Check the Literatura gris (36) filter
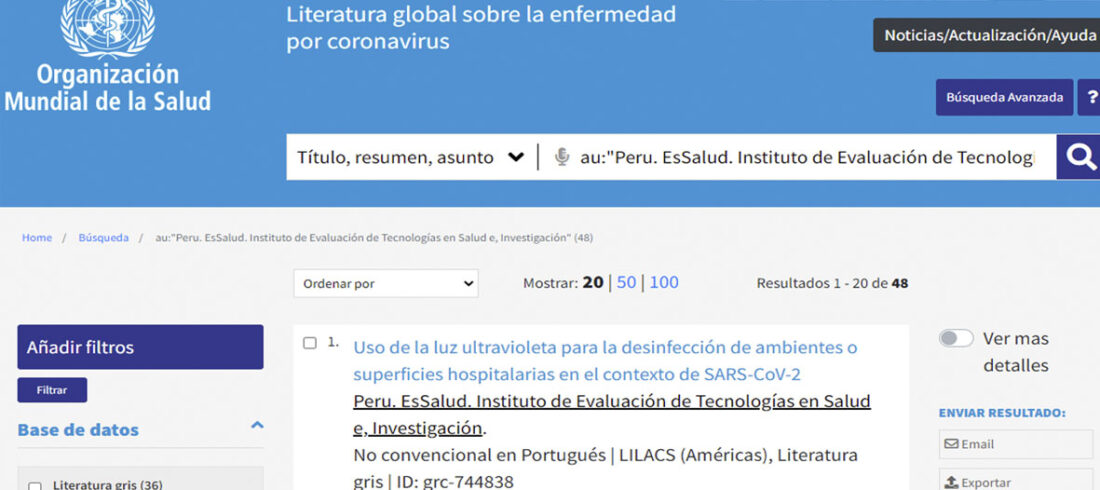The height and width of the screenshot is (490, 1100). pyautogui.click(x=34, y=486)
